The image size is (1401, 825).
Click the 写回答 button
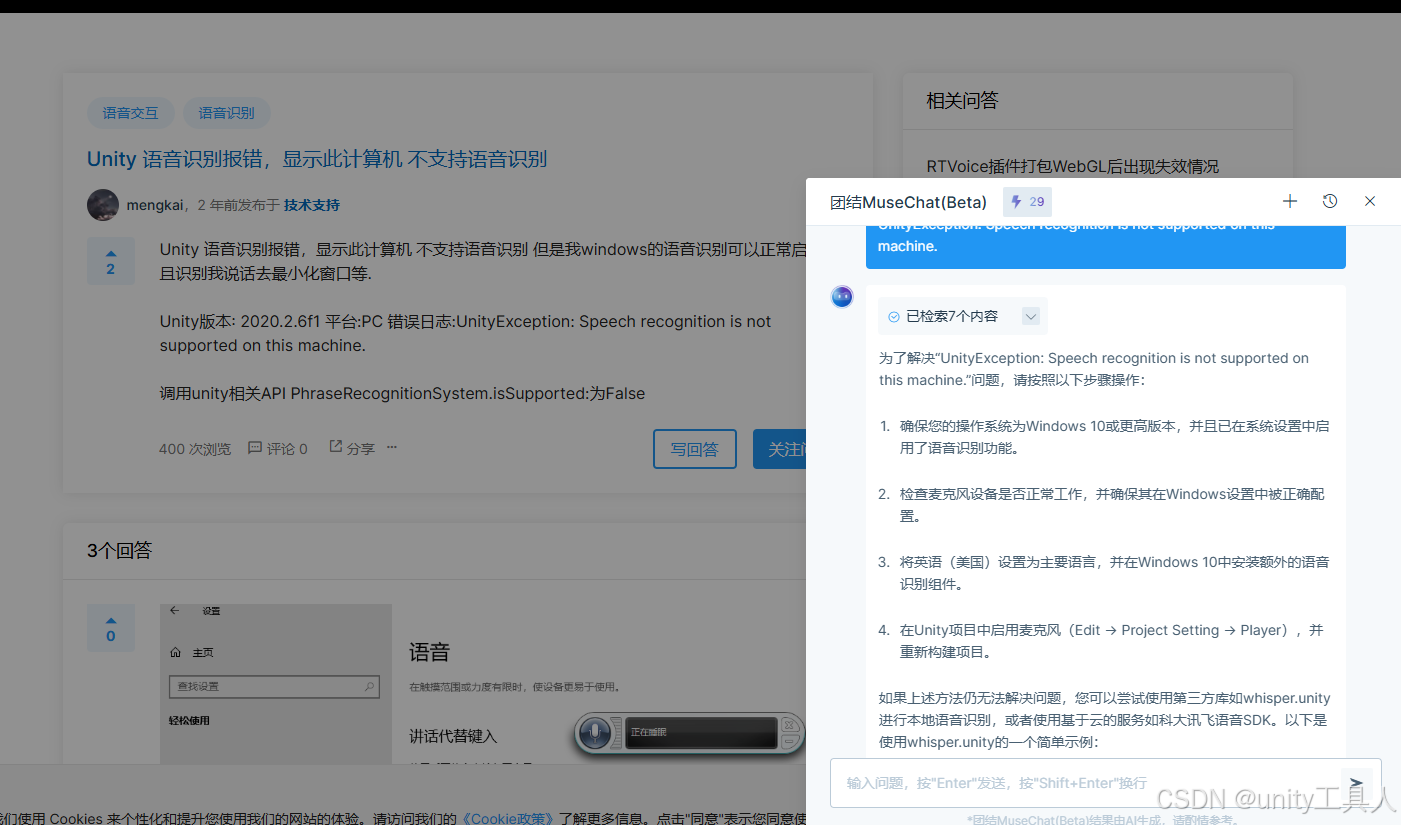point(694,449)
